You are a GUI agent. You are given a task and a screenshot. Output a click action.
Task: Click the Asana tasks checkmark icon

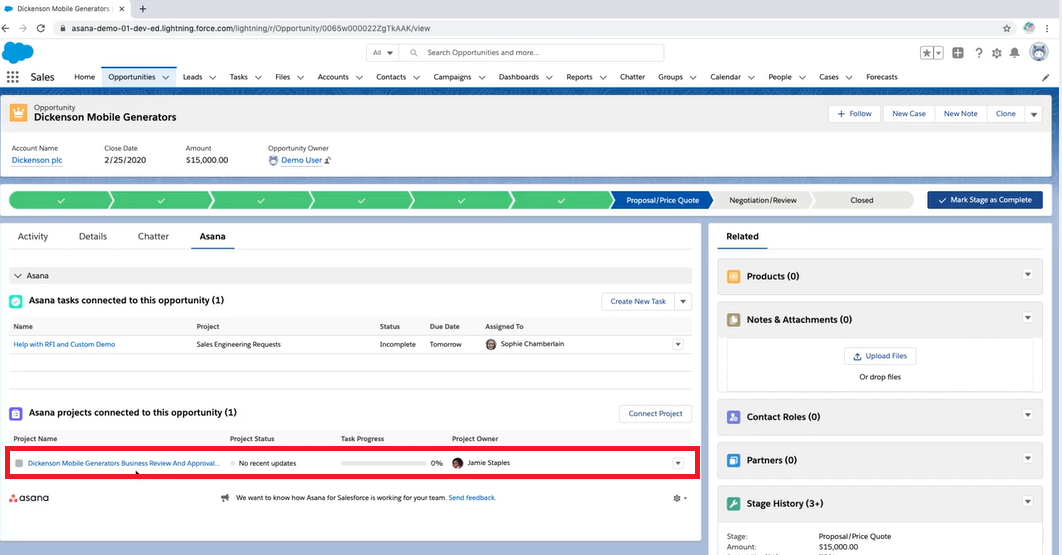pyautogui.click(x=16, y=301)
